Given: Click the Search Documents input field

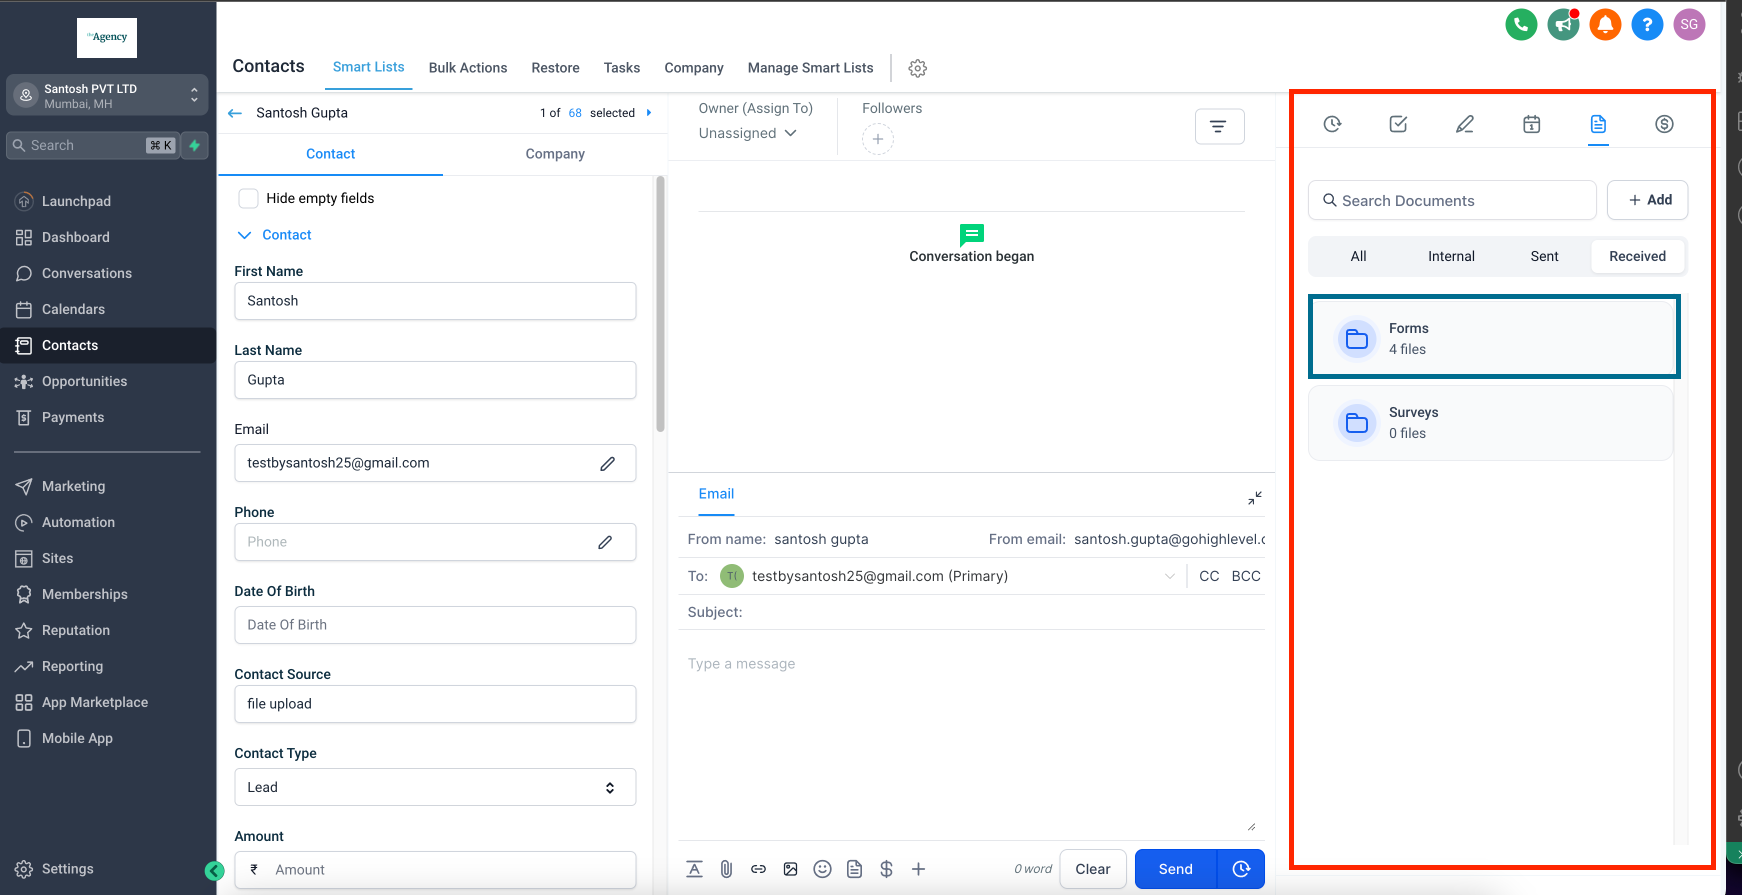Looking at the screenshot, I should tap(1452, 200).
